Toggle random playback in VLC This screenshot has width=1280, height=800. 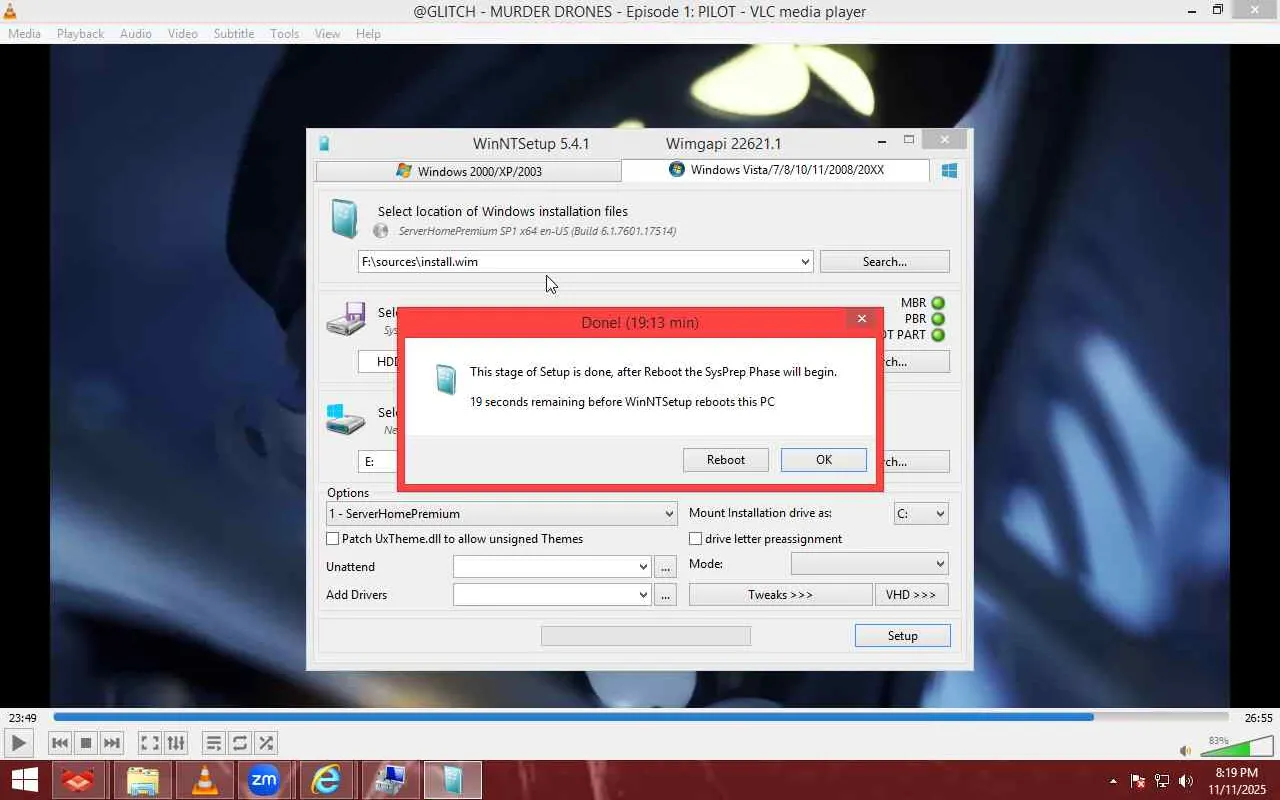[x=266, y=743]
